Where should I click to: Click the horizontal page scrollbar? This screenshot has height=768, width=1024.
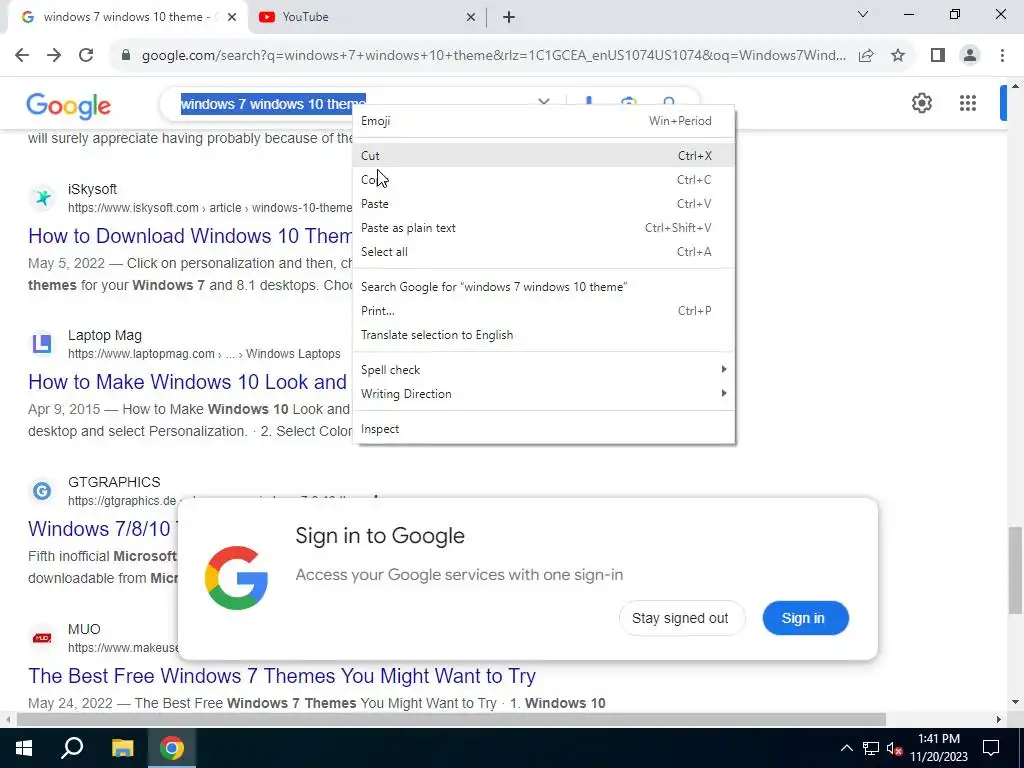point(451,719)
